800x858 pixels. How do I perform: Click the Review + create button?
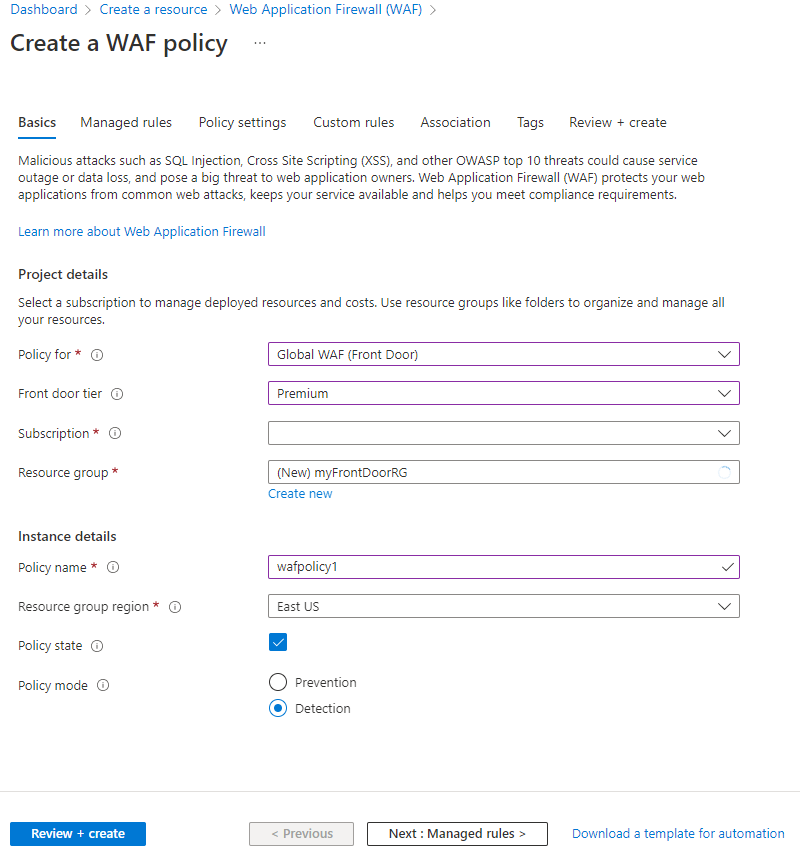tap(78, 834)
